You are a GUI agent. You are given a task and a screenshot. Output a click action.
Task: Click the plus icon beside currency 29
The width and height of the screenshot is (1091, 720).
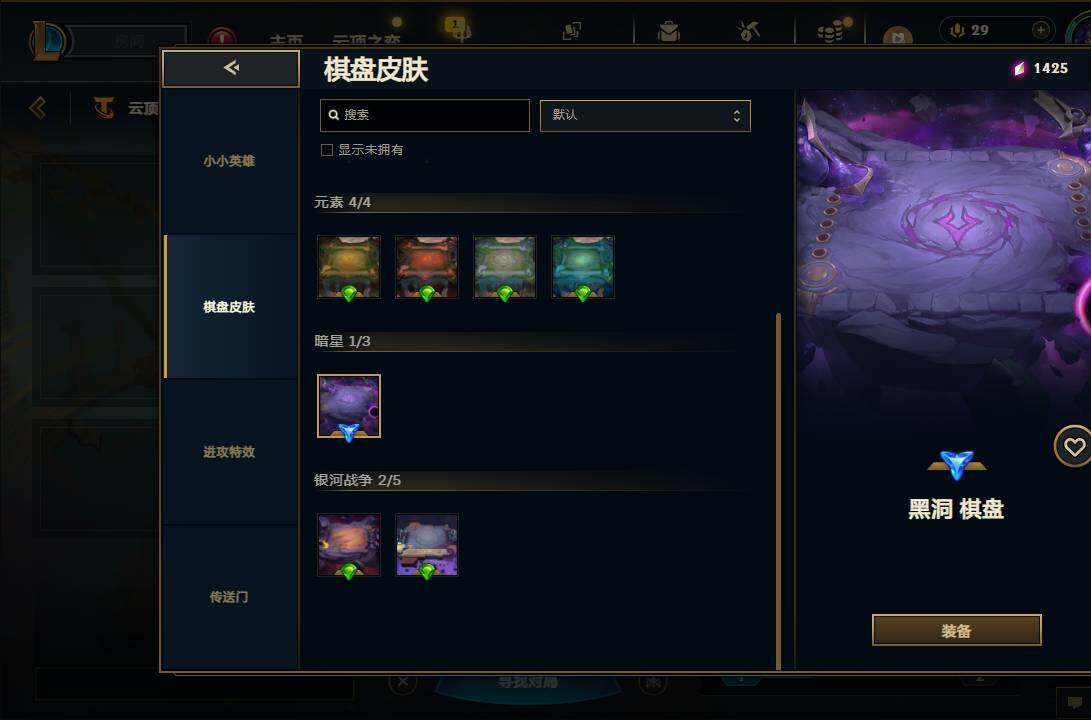tap(1040, 30)
